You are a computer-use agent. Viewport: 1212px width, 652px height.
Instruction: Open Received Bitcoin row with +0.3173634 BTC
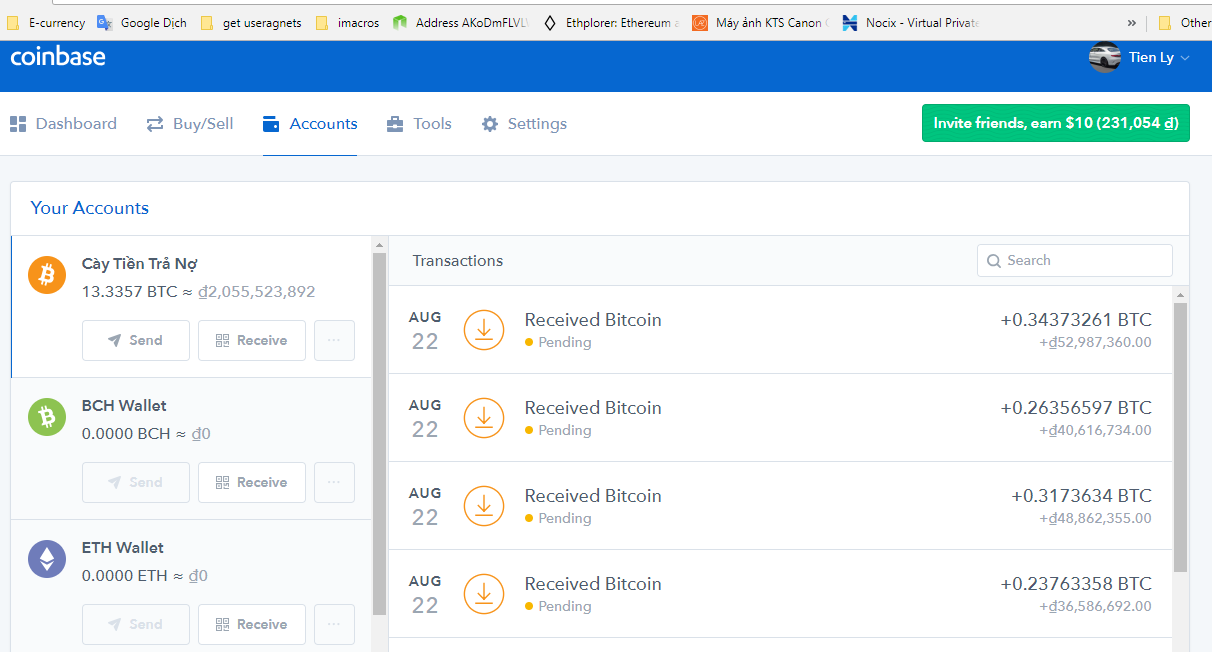coord(780,506)
